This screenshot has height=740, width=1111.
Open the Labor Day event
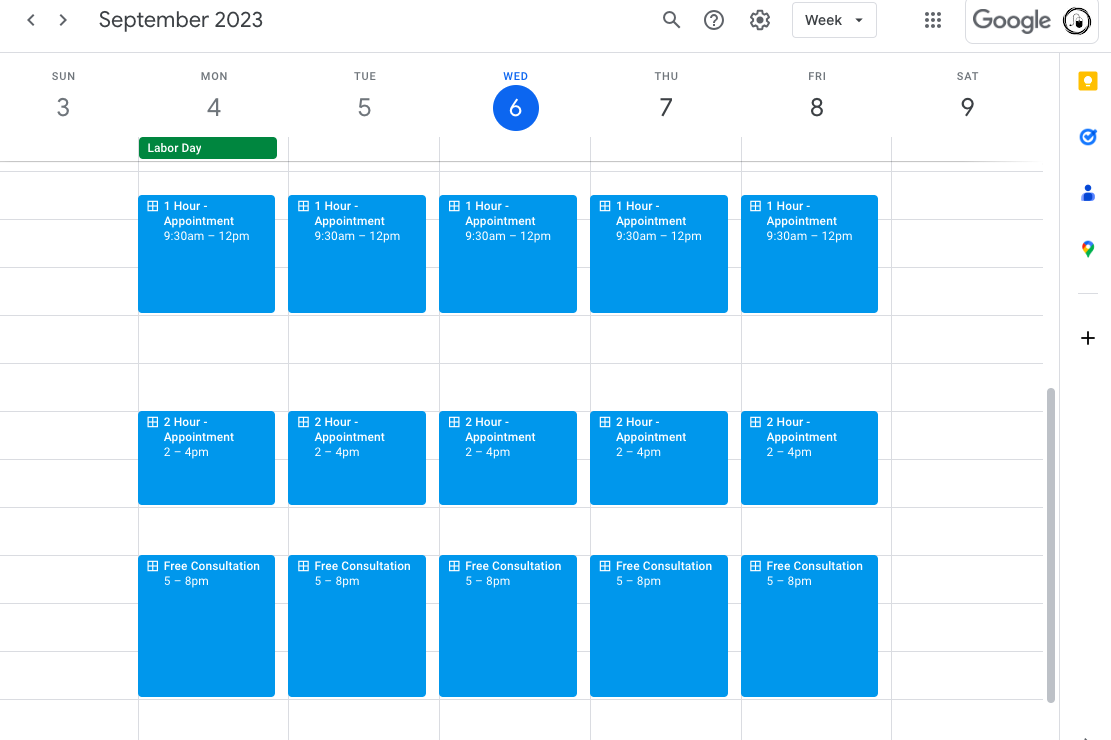click(x=207, y=148)
